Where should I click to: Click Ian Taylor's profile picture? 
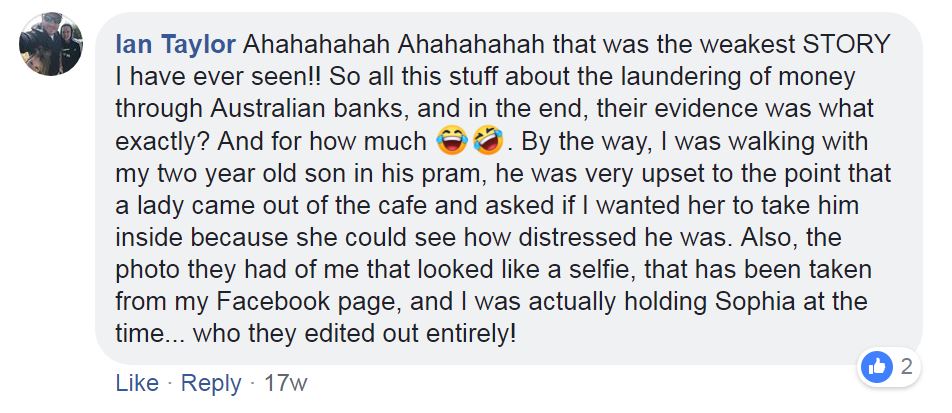(x=50, y=44)
